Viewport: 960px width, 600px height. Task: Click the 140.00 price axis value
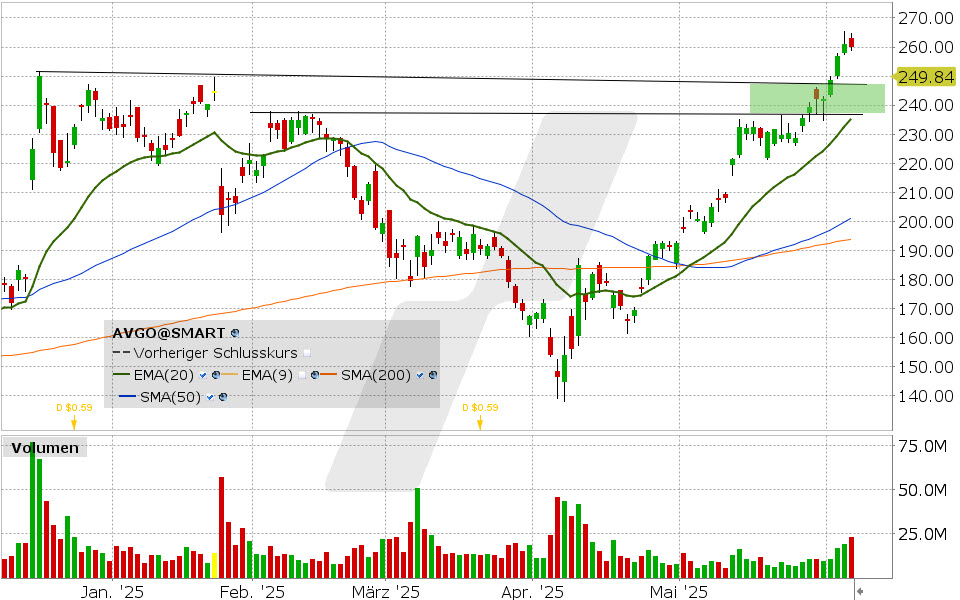pyautogui.click(x=926, y=396)
